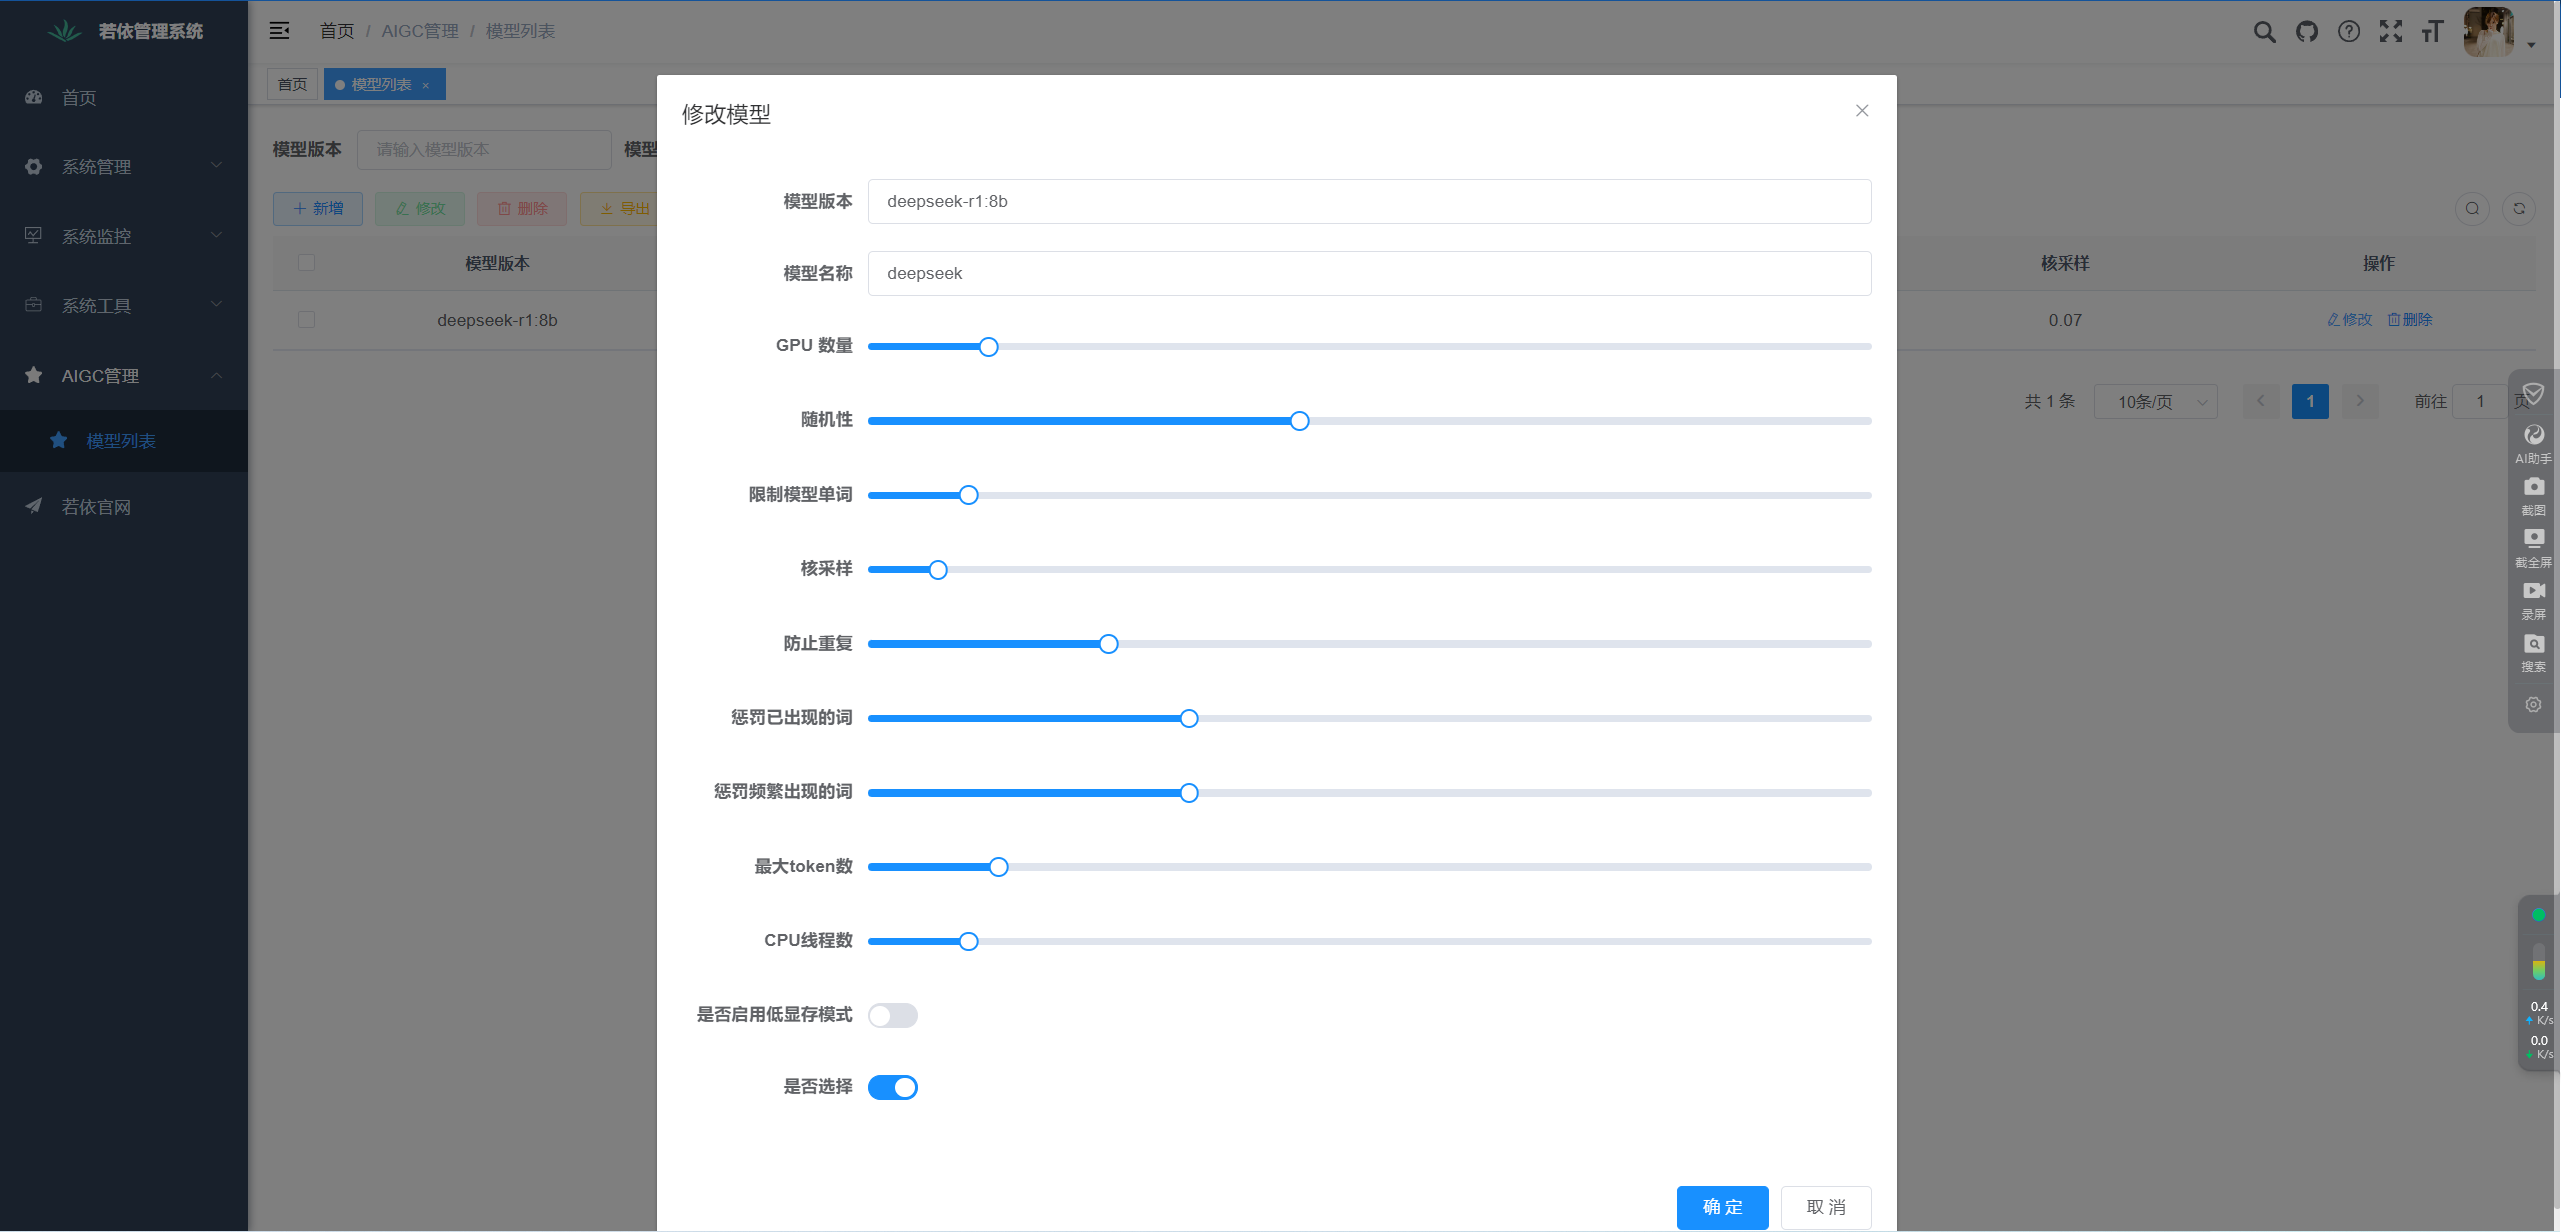Image resolution: width=2561 pixels, height=1232 pixels.
Task: Click the CPU线程数 slider handle
Action: point(968,941)
